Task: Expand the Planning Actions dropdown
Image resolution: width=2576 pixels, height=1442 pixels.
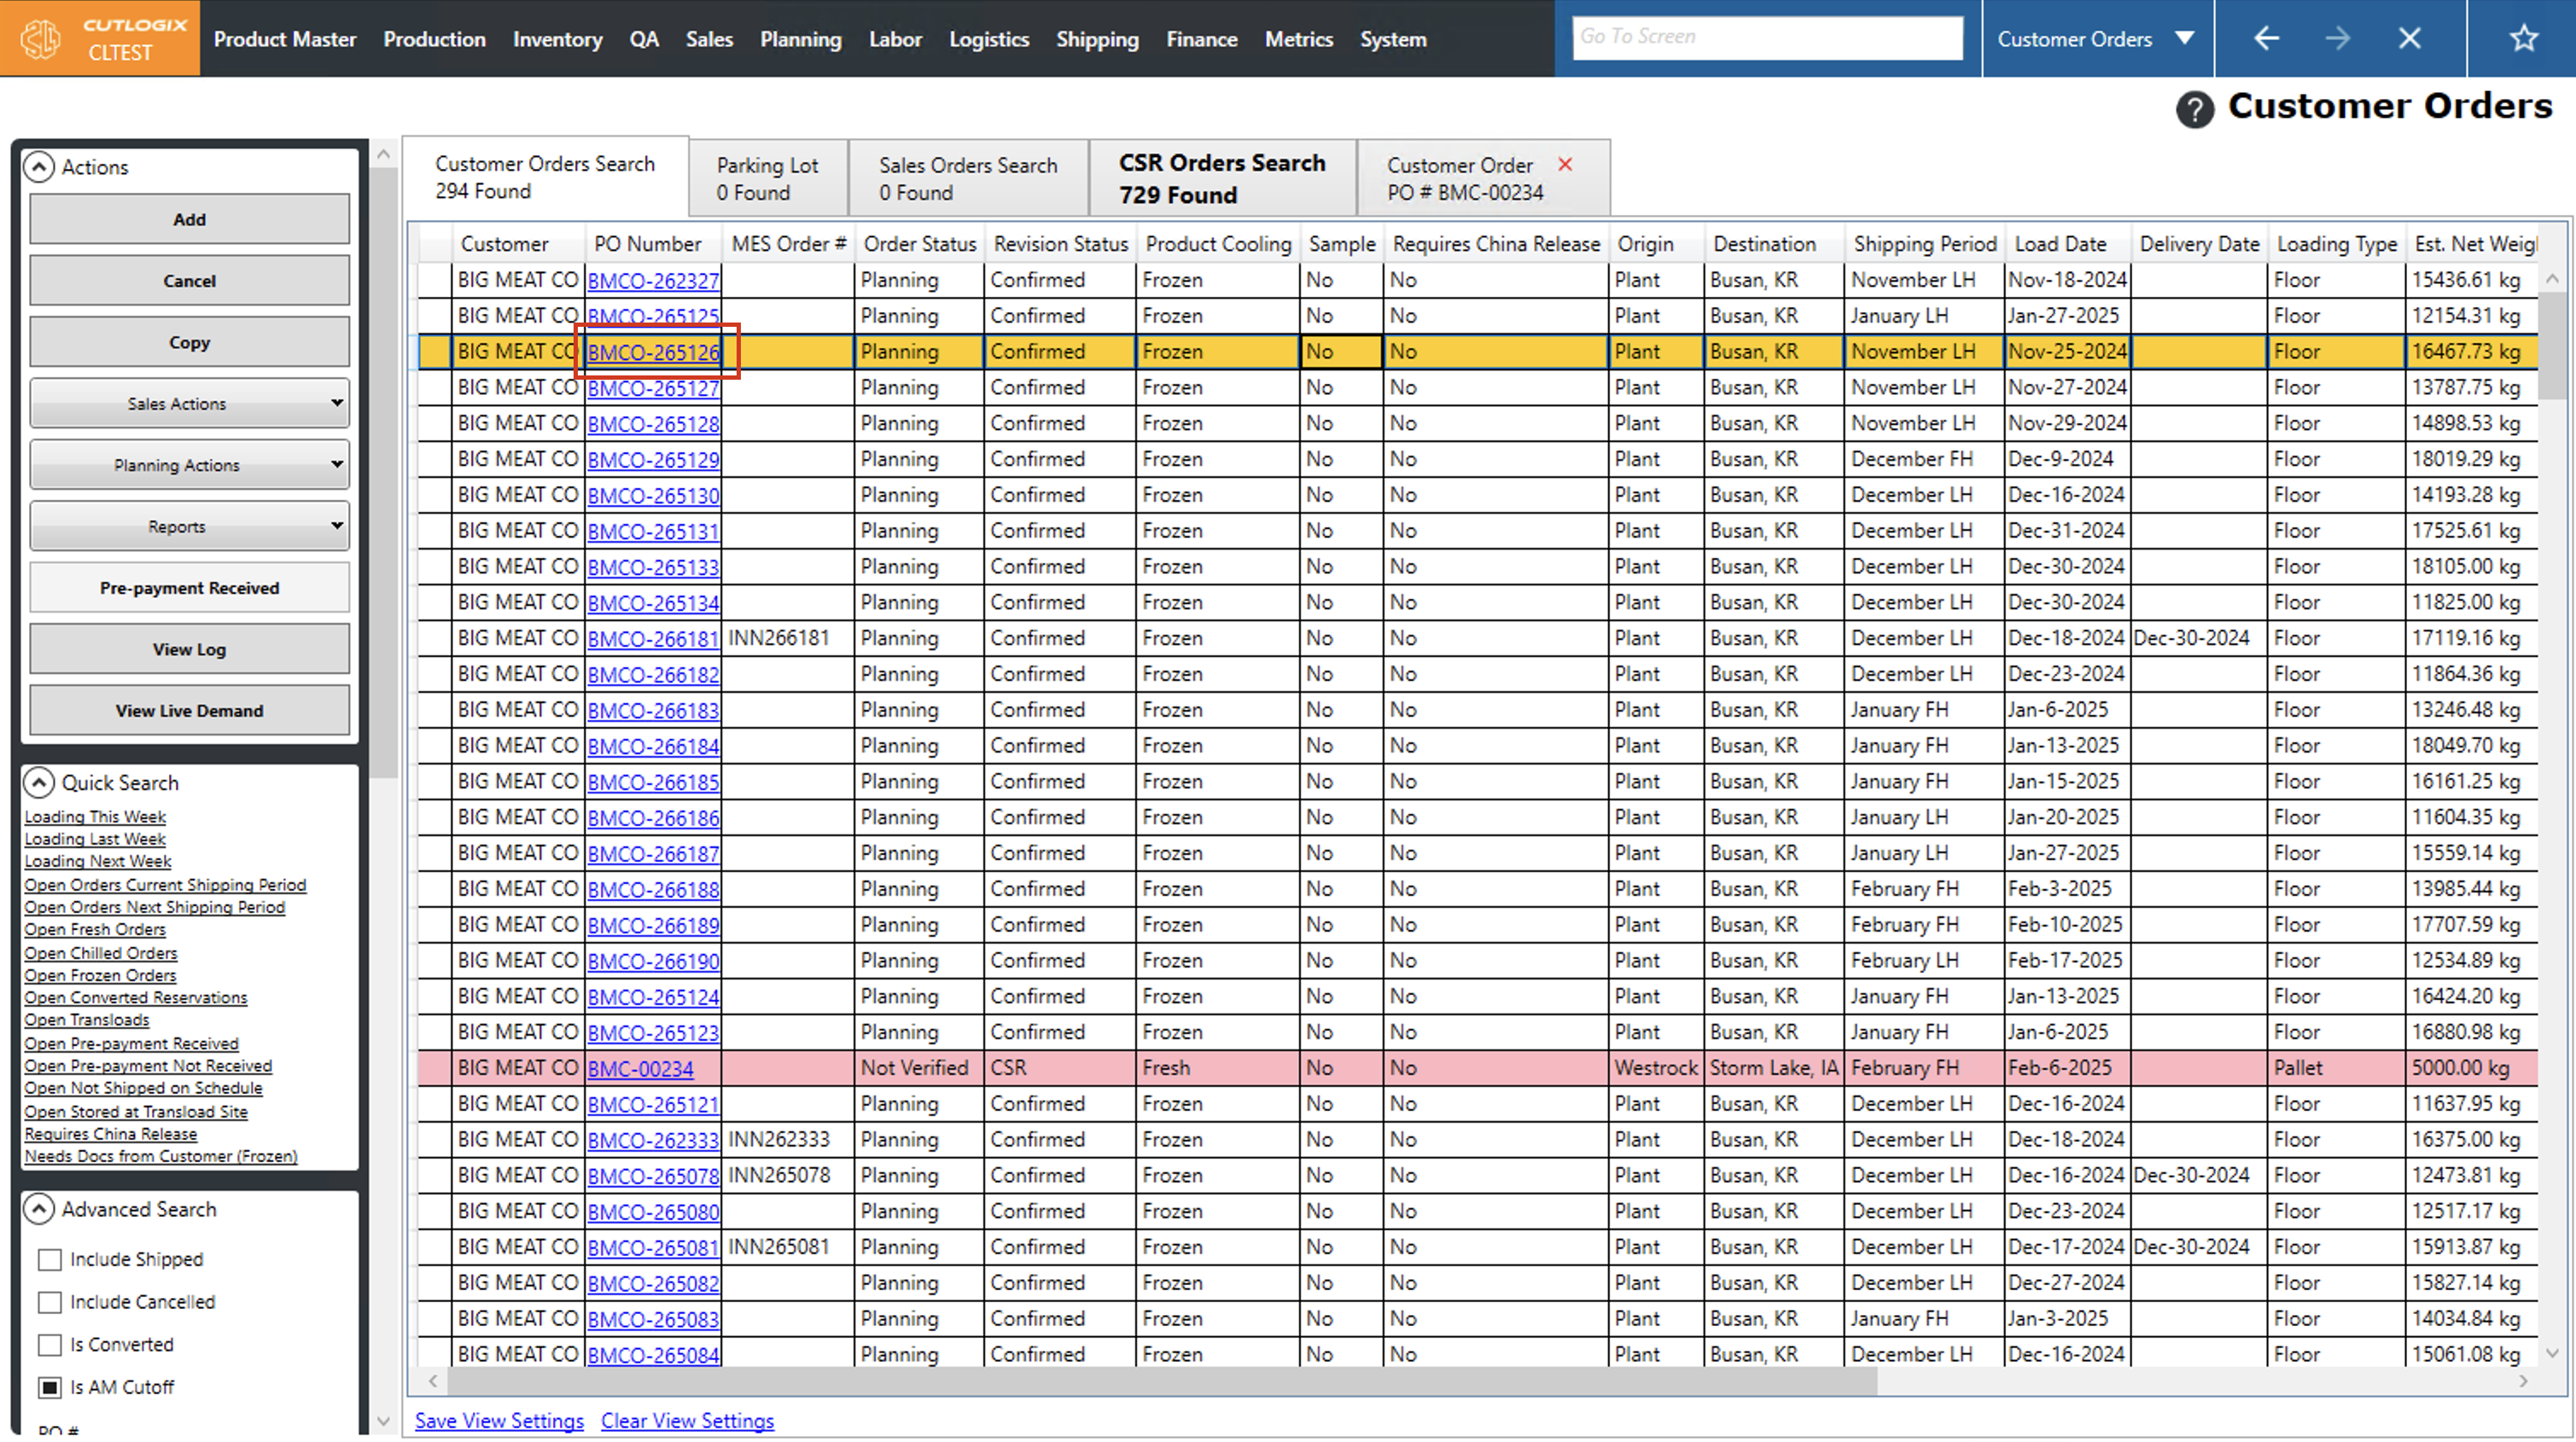Action: [189, 465]
